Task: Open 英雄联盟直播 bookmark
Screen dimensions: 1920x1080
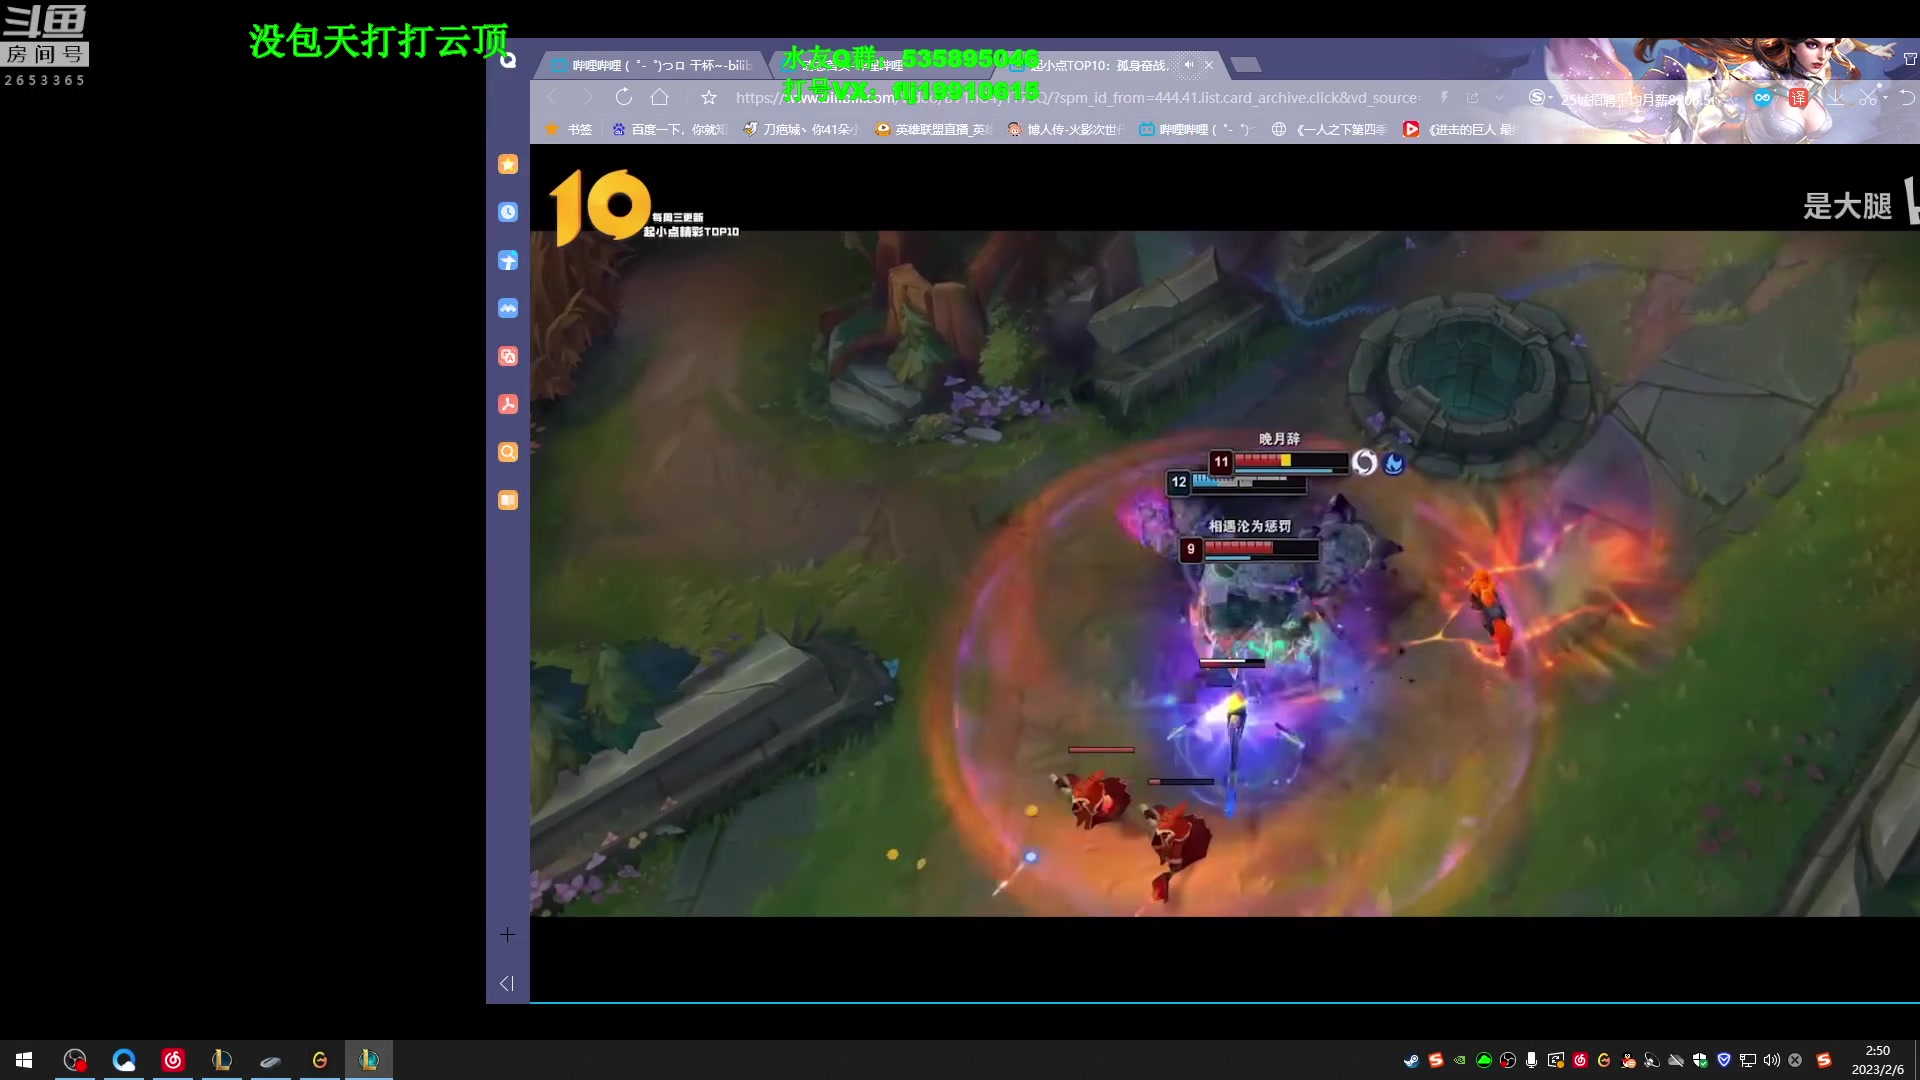Action: pyautogui.click(x=933, y=129)
